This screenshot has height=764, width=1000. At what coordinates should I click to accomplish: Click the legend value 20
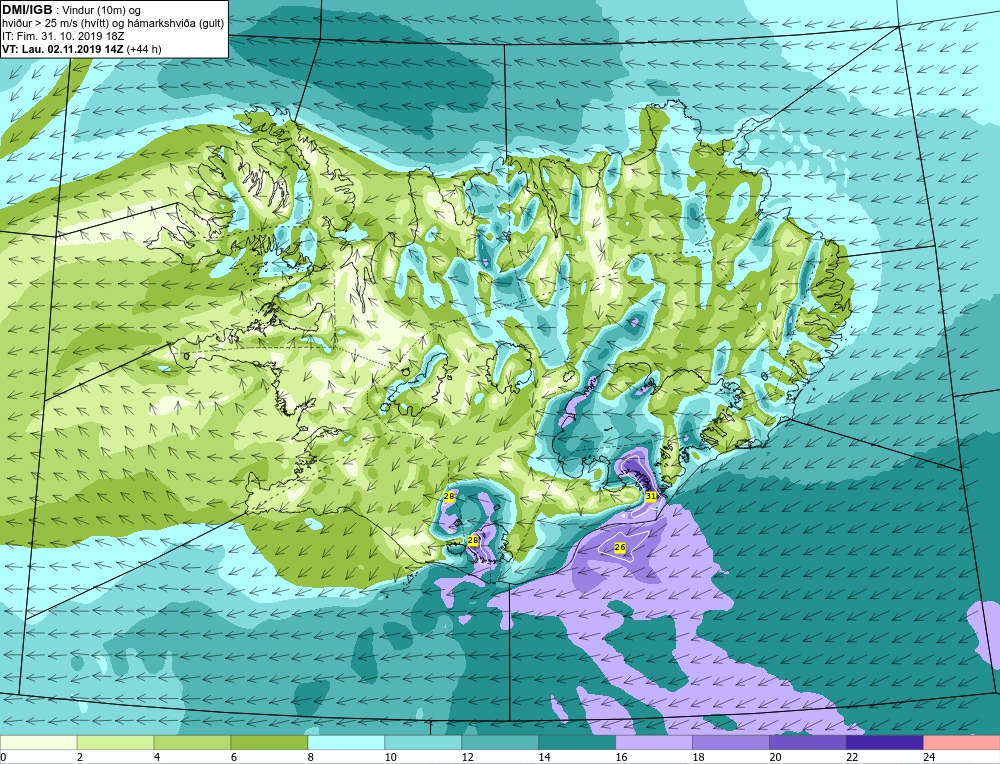click(x=774, y=757)
